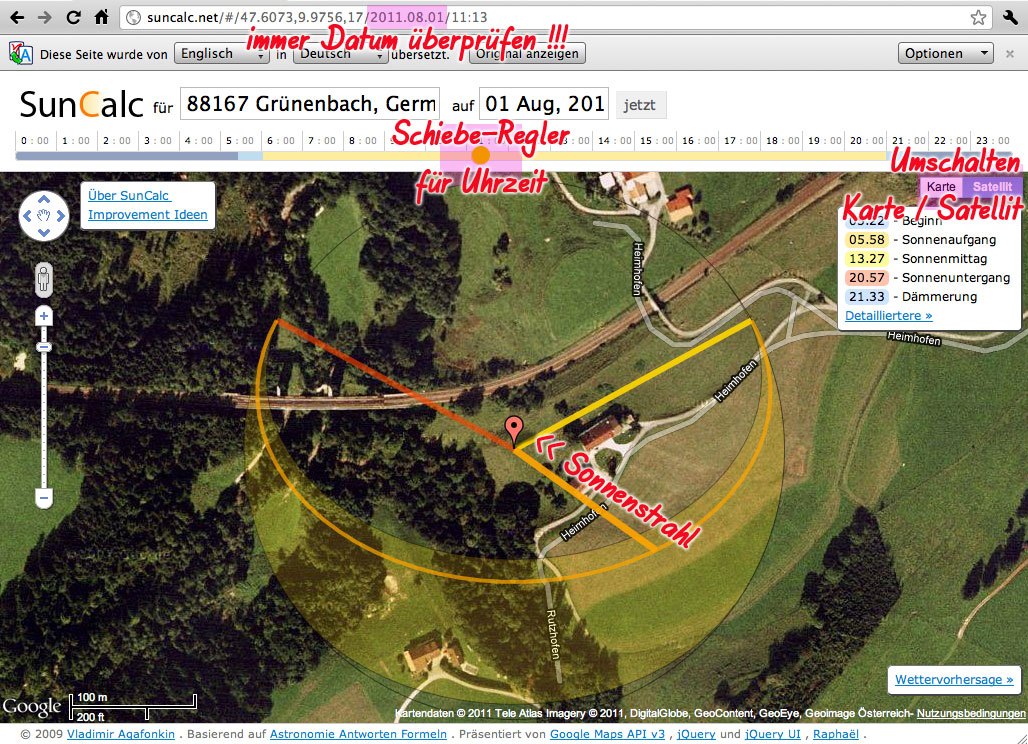
Task: Select the Street View pegman icon
Action: (44, 280)
